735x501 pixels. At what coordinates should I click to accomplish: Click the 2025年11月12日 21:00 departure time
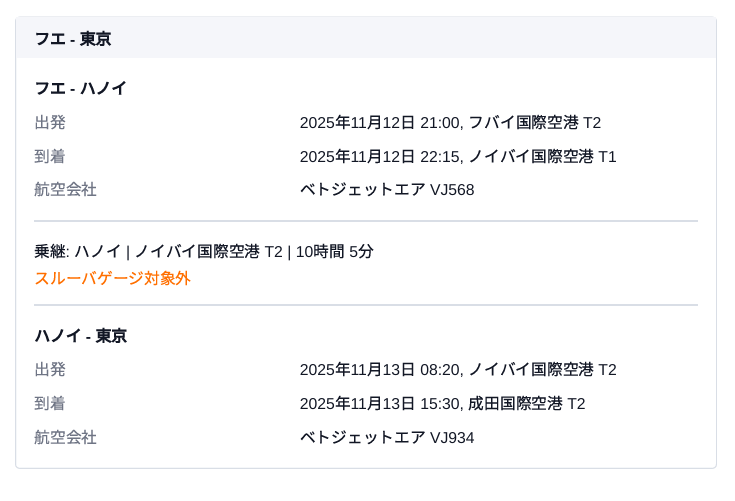380,123
